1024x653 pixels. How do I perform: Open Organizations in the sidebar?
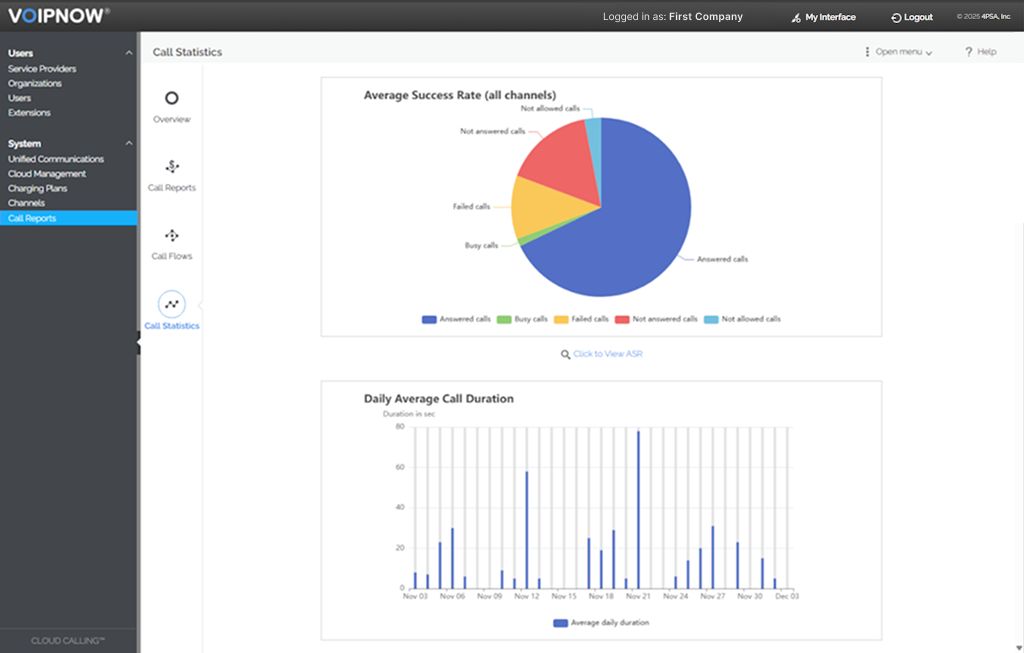pos(35,84)
